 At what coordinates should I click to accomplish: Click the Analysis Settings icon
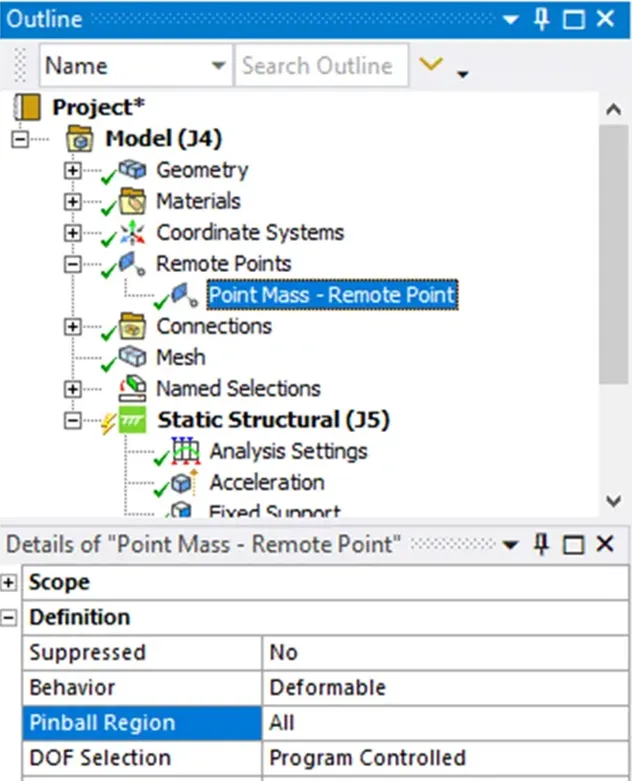[x=186, y=451]
